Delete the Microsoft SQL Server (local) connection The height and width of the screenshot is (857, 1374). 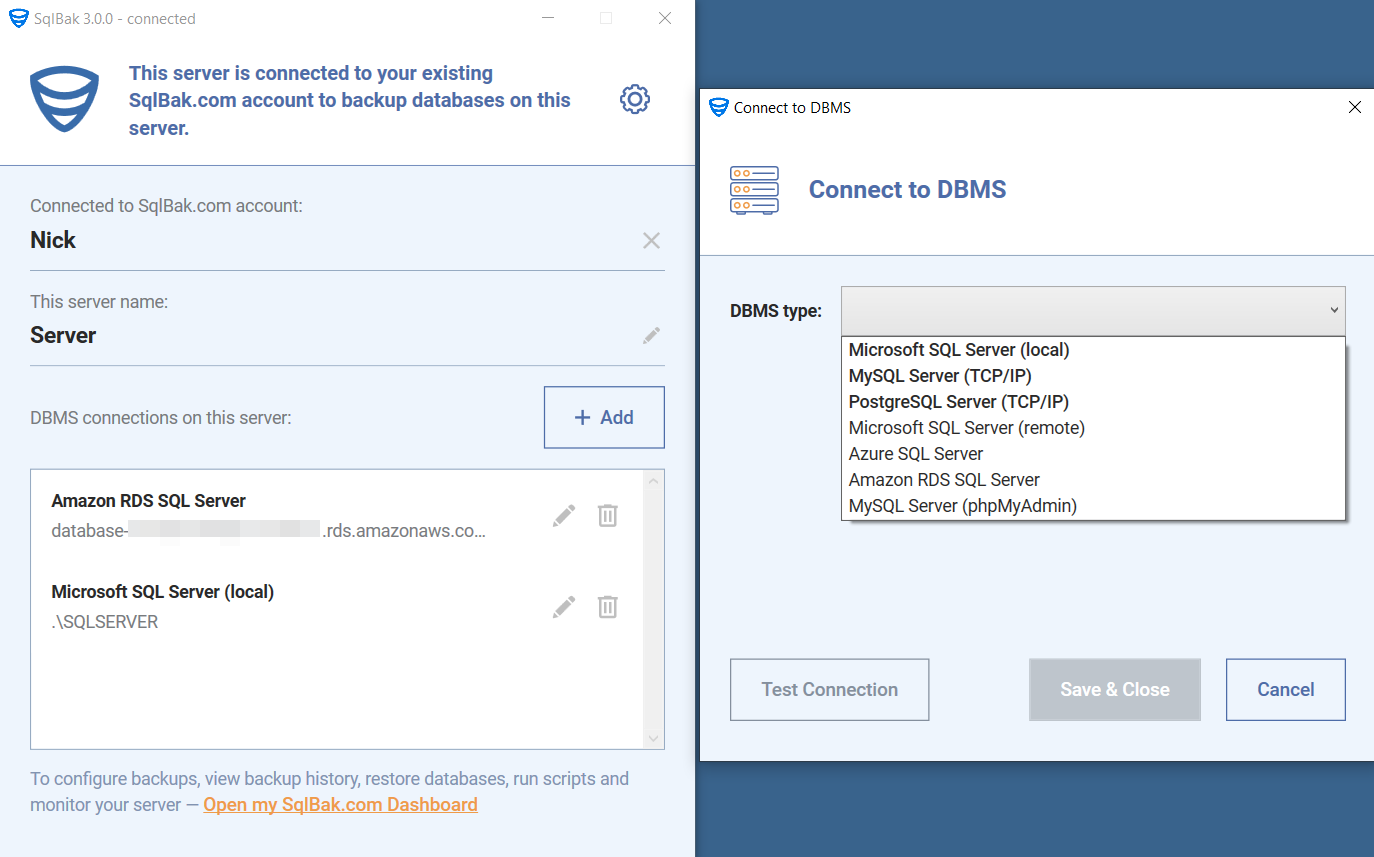[x=607, y=606]
